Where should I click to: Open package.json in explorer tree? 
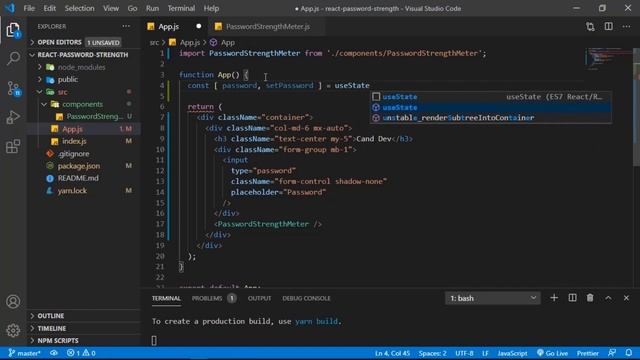(84, 166)
